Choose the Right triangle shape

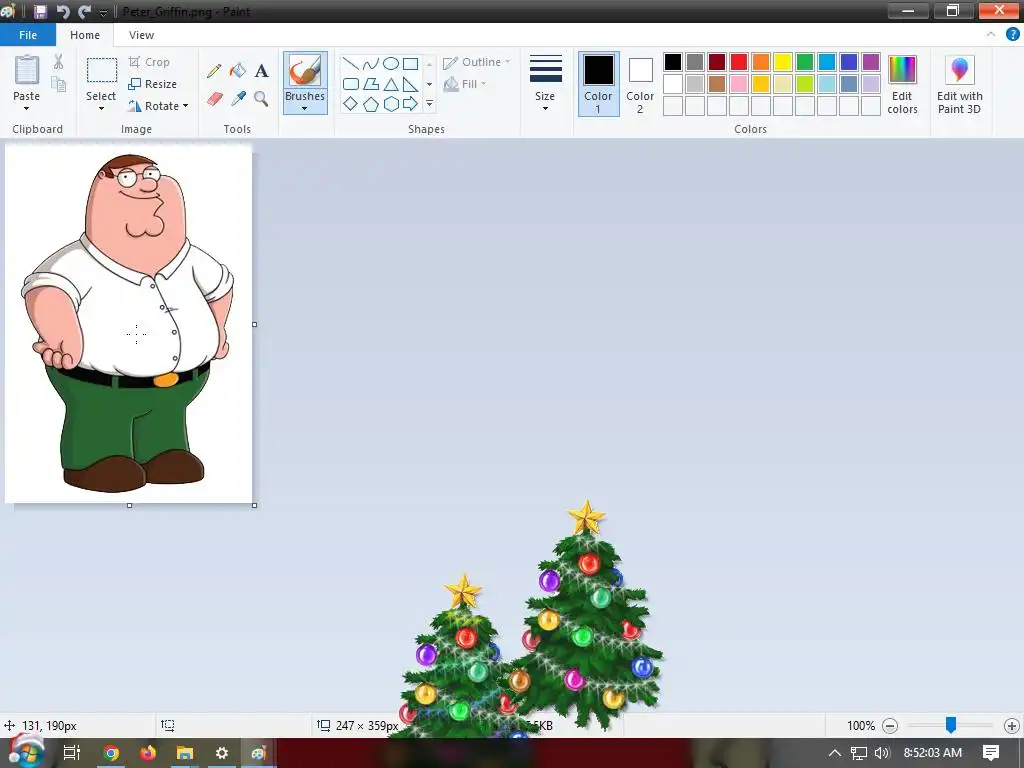coord(410,84)
